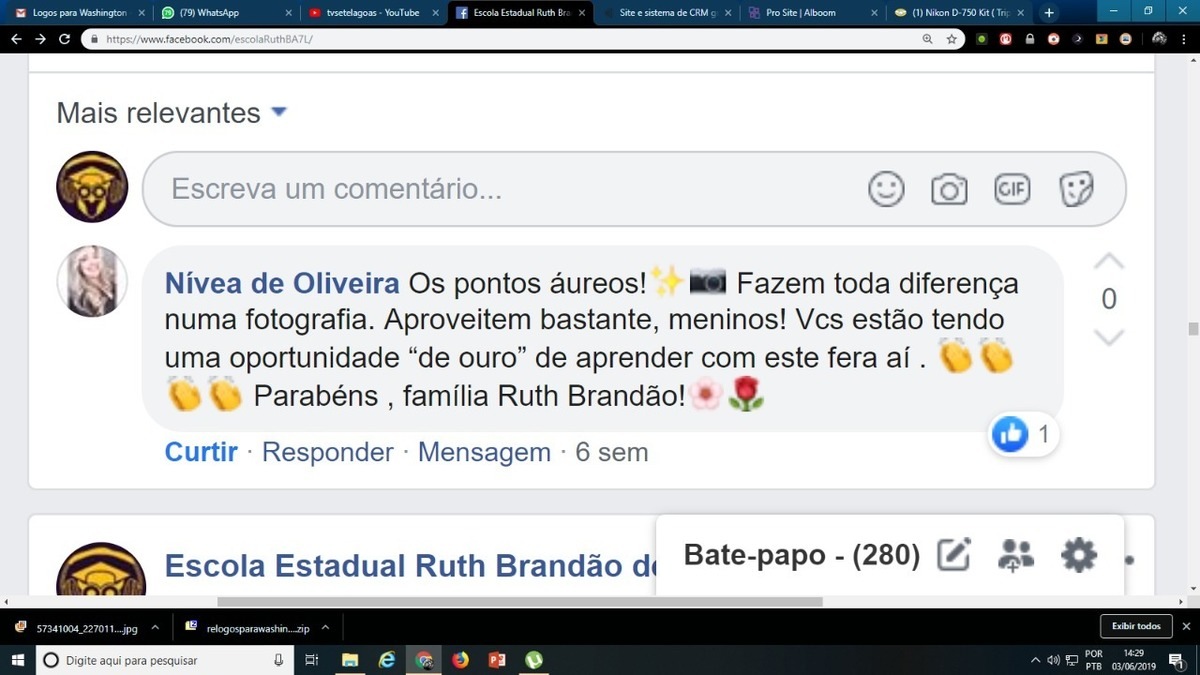Click Curtir under Nívea's comment
Screen dimensions: 1200x675
pyautogui.click(x=201, y=452)
